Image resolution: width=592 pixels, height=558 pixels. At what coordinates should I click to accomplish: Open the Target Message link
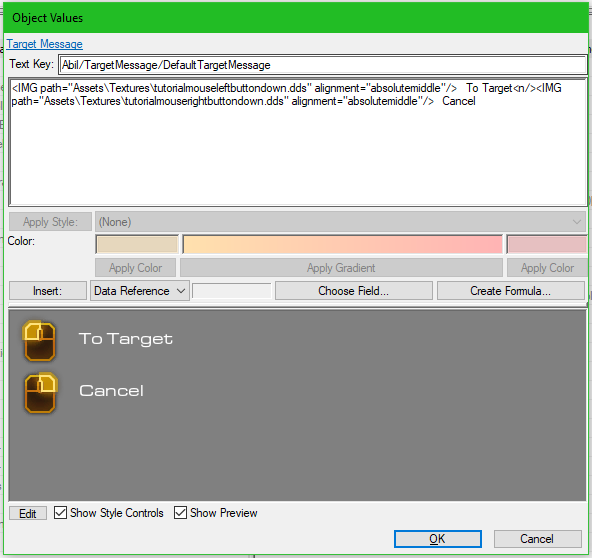45,44
